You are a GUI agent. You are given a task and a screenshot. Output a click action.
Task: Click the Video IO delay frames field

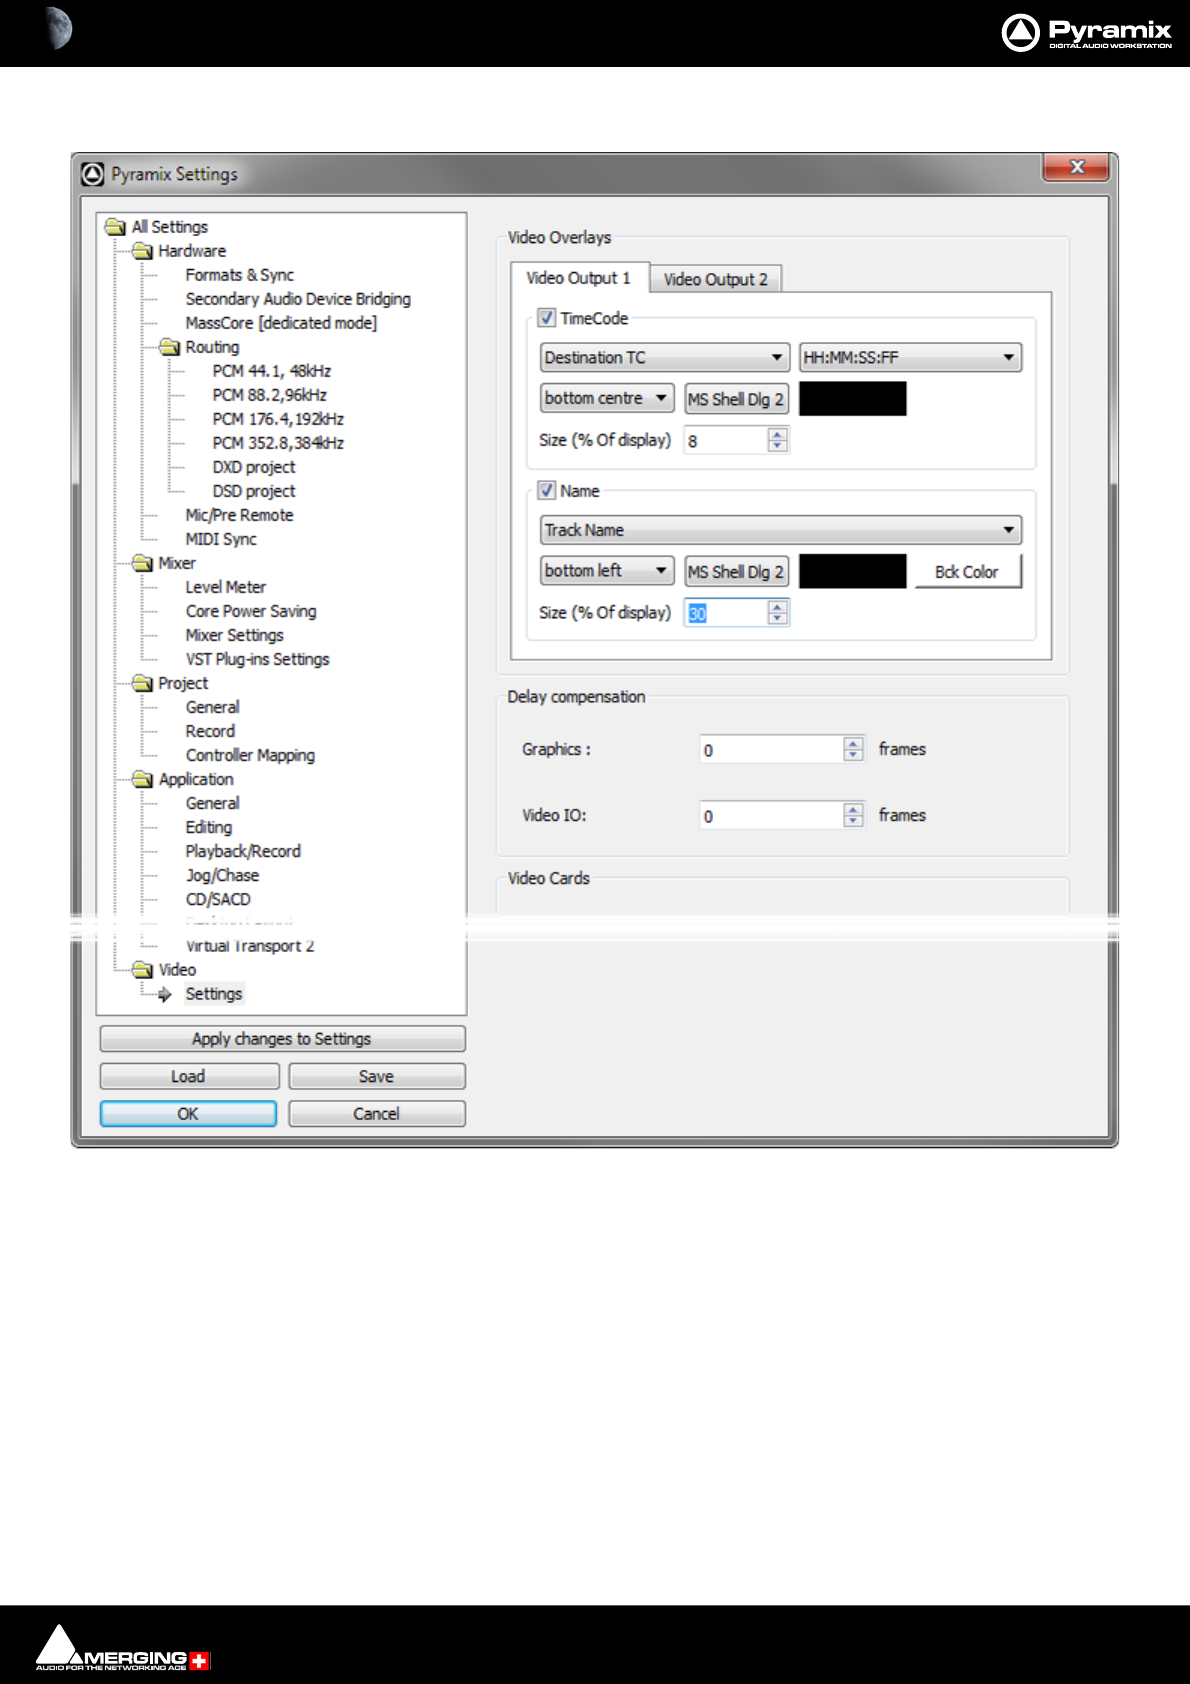(x=772, y=815)
